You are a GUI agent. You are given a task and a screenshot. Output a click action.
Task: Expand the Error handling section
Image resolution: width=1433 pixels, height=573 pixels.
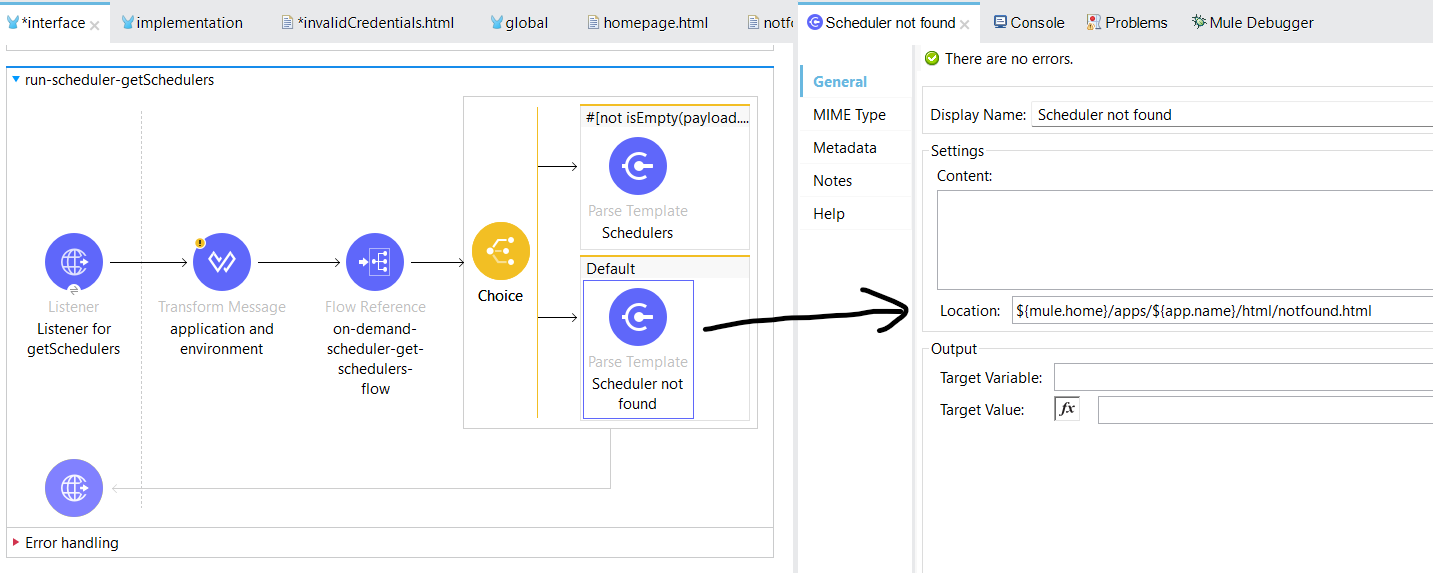point(16,543)
